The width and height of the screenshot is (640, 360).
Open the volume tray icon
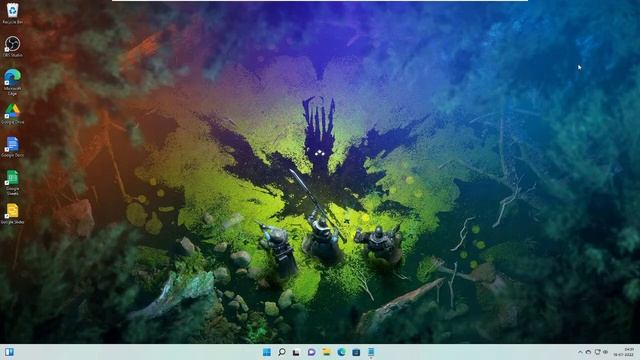tap(605, 352)
